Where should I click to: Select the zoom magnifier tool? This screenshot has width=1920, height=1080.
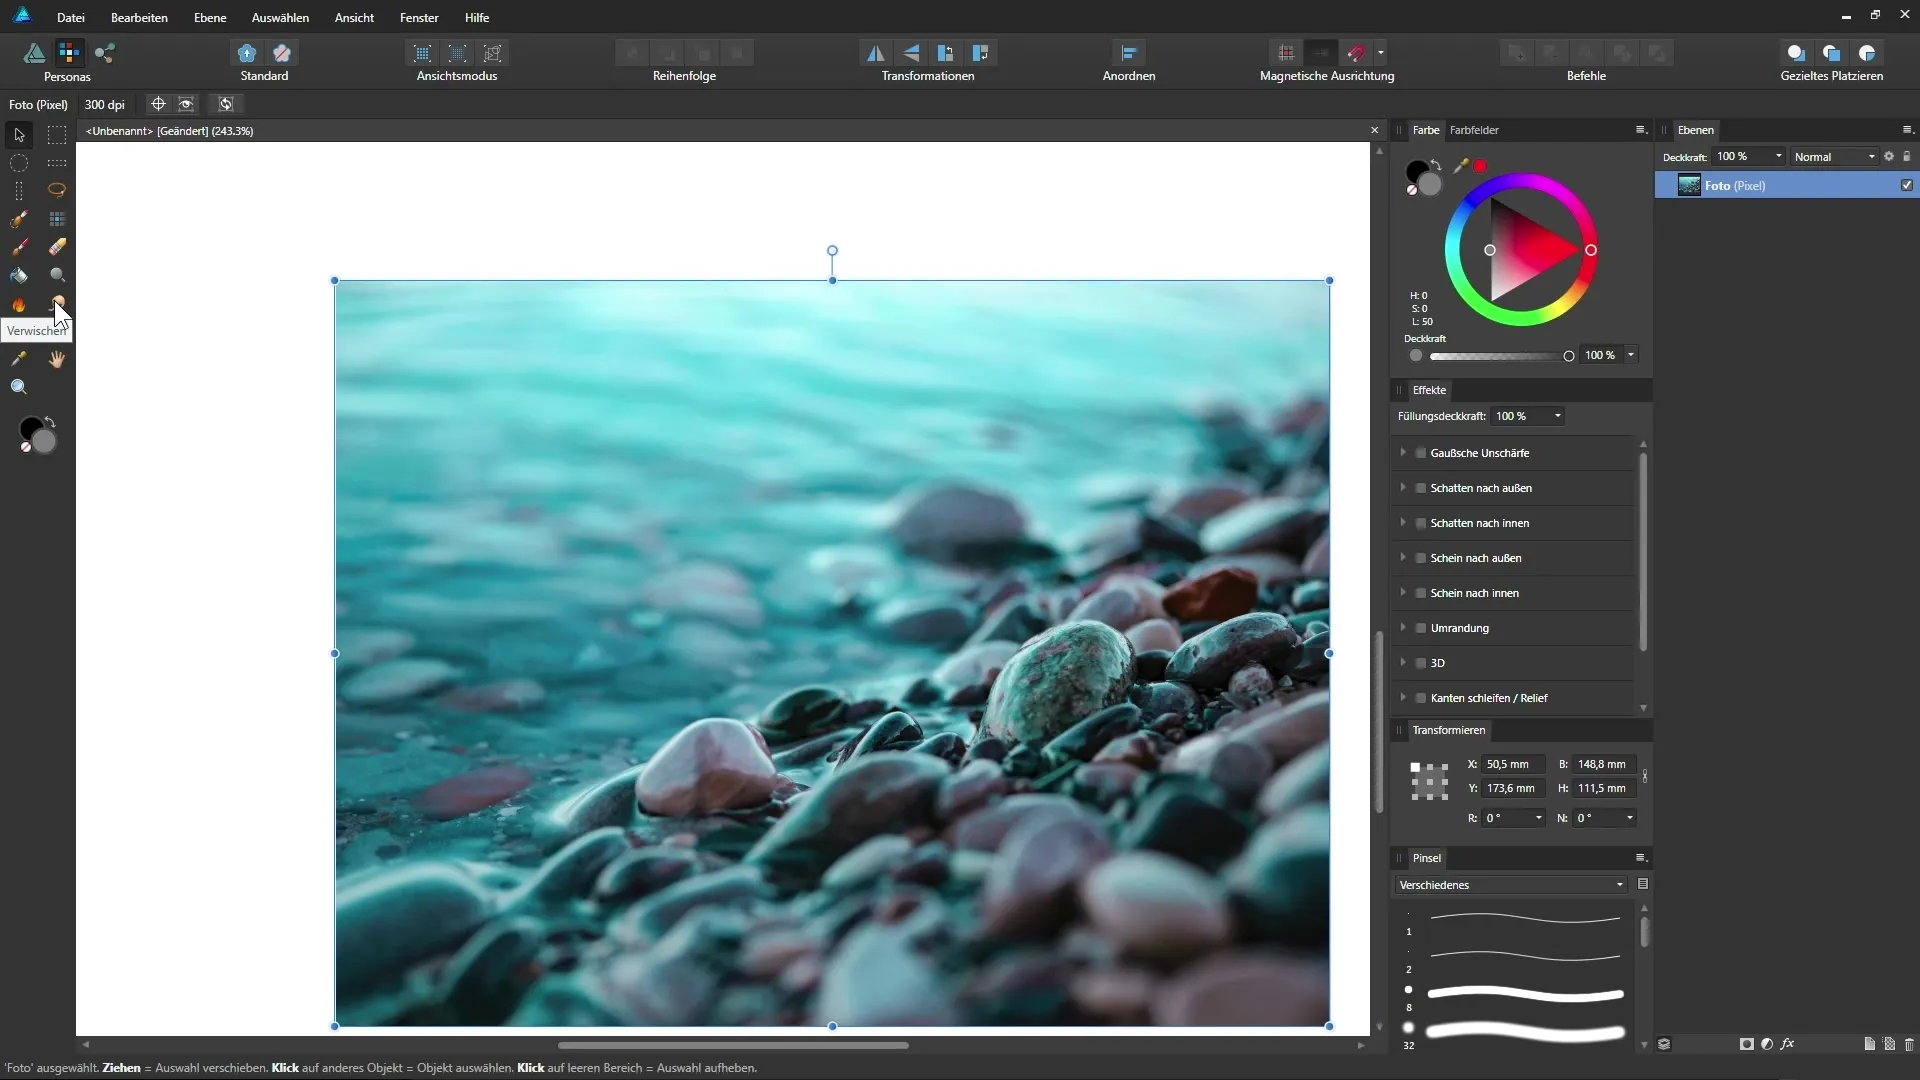tap(19, 387)
